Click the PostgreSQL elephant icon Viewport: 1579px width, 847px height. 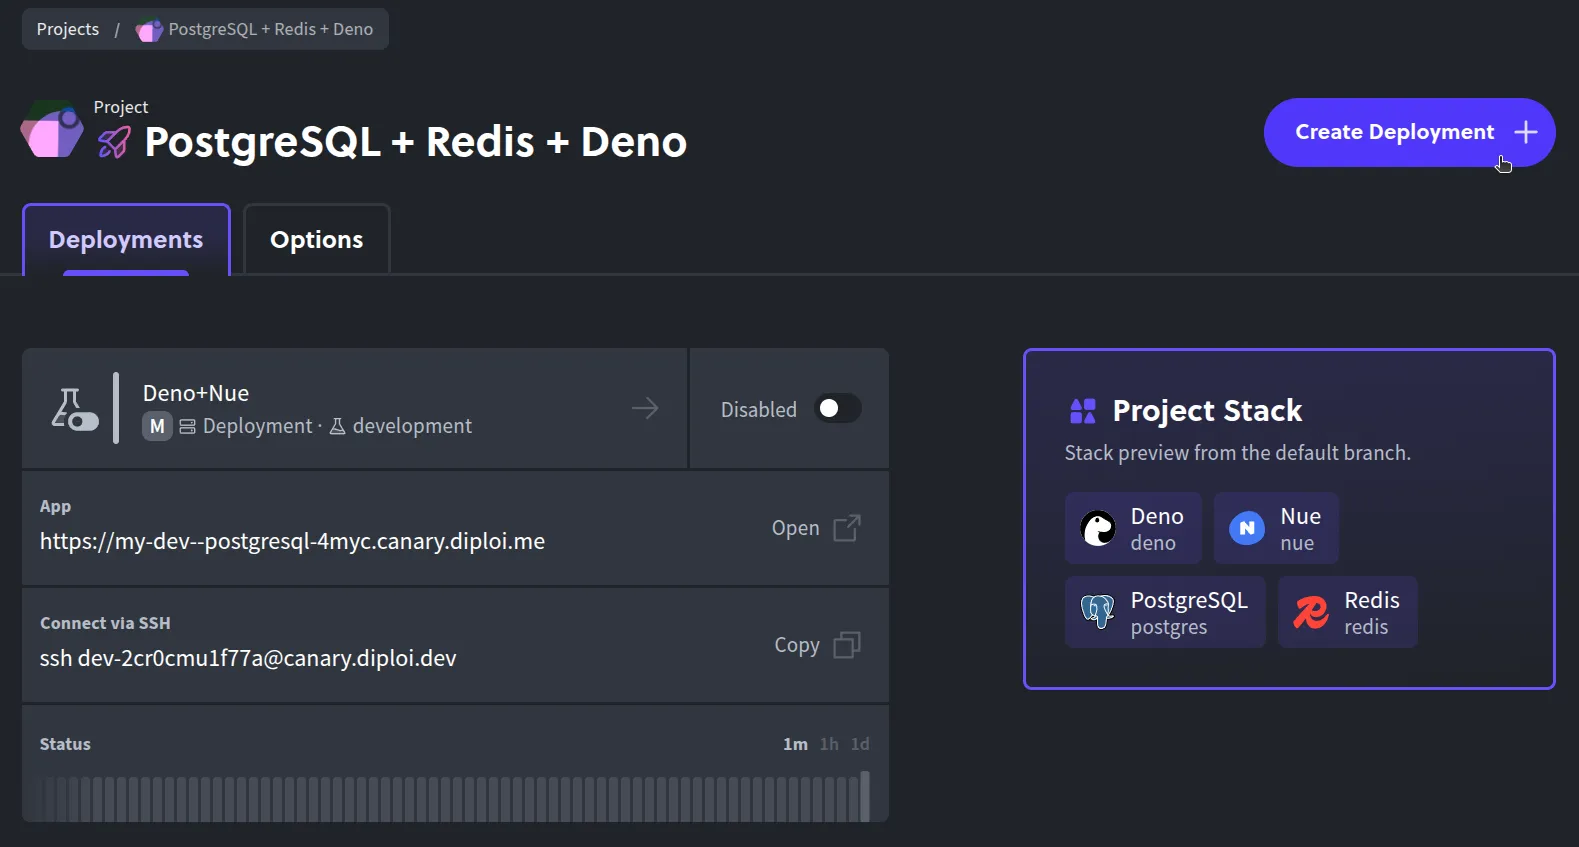tap(1098, 611)
